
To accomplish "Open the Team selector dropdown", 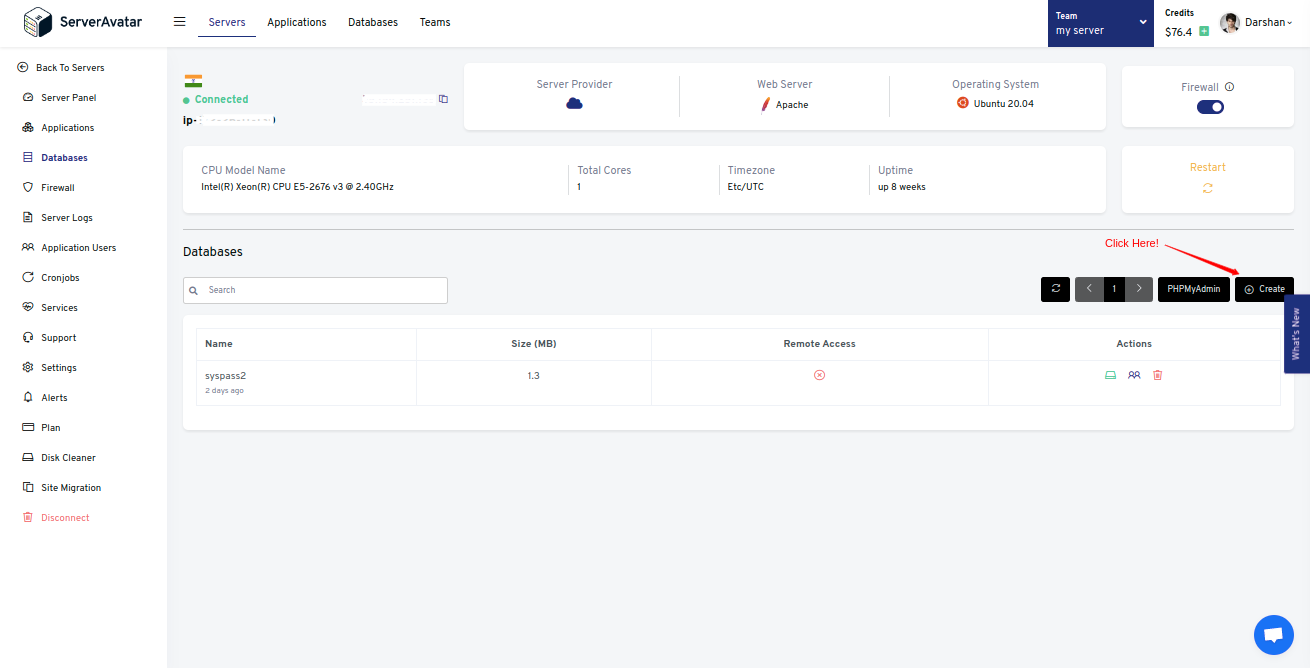I will point(1100,22).
